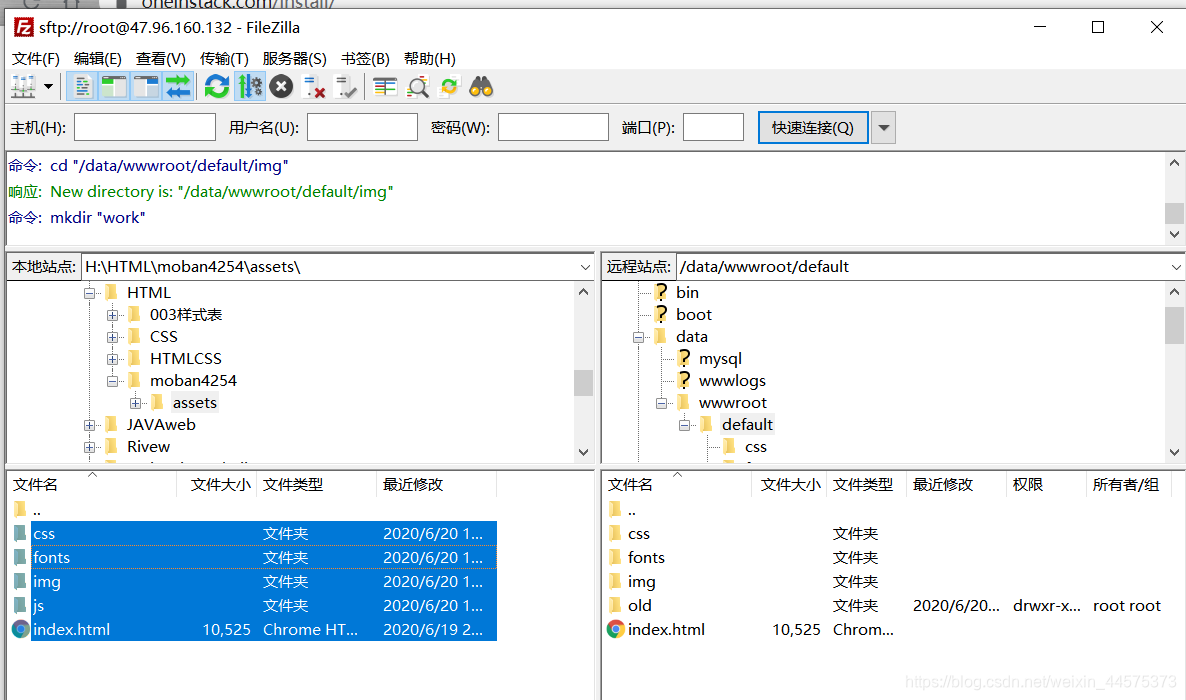Select the remote img folder row

point(888,581)
